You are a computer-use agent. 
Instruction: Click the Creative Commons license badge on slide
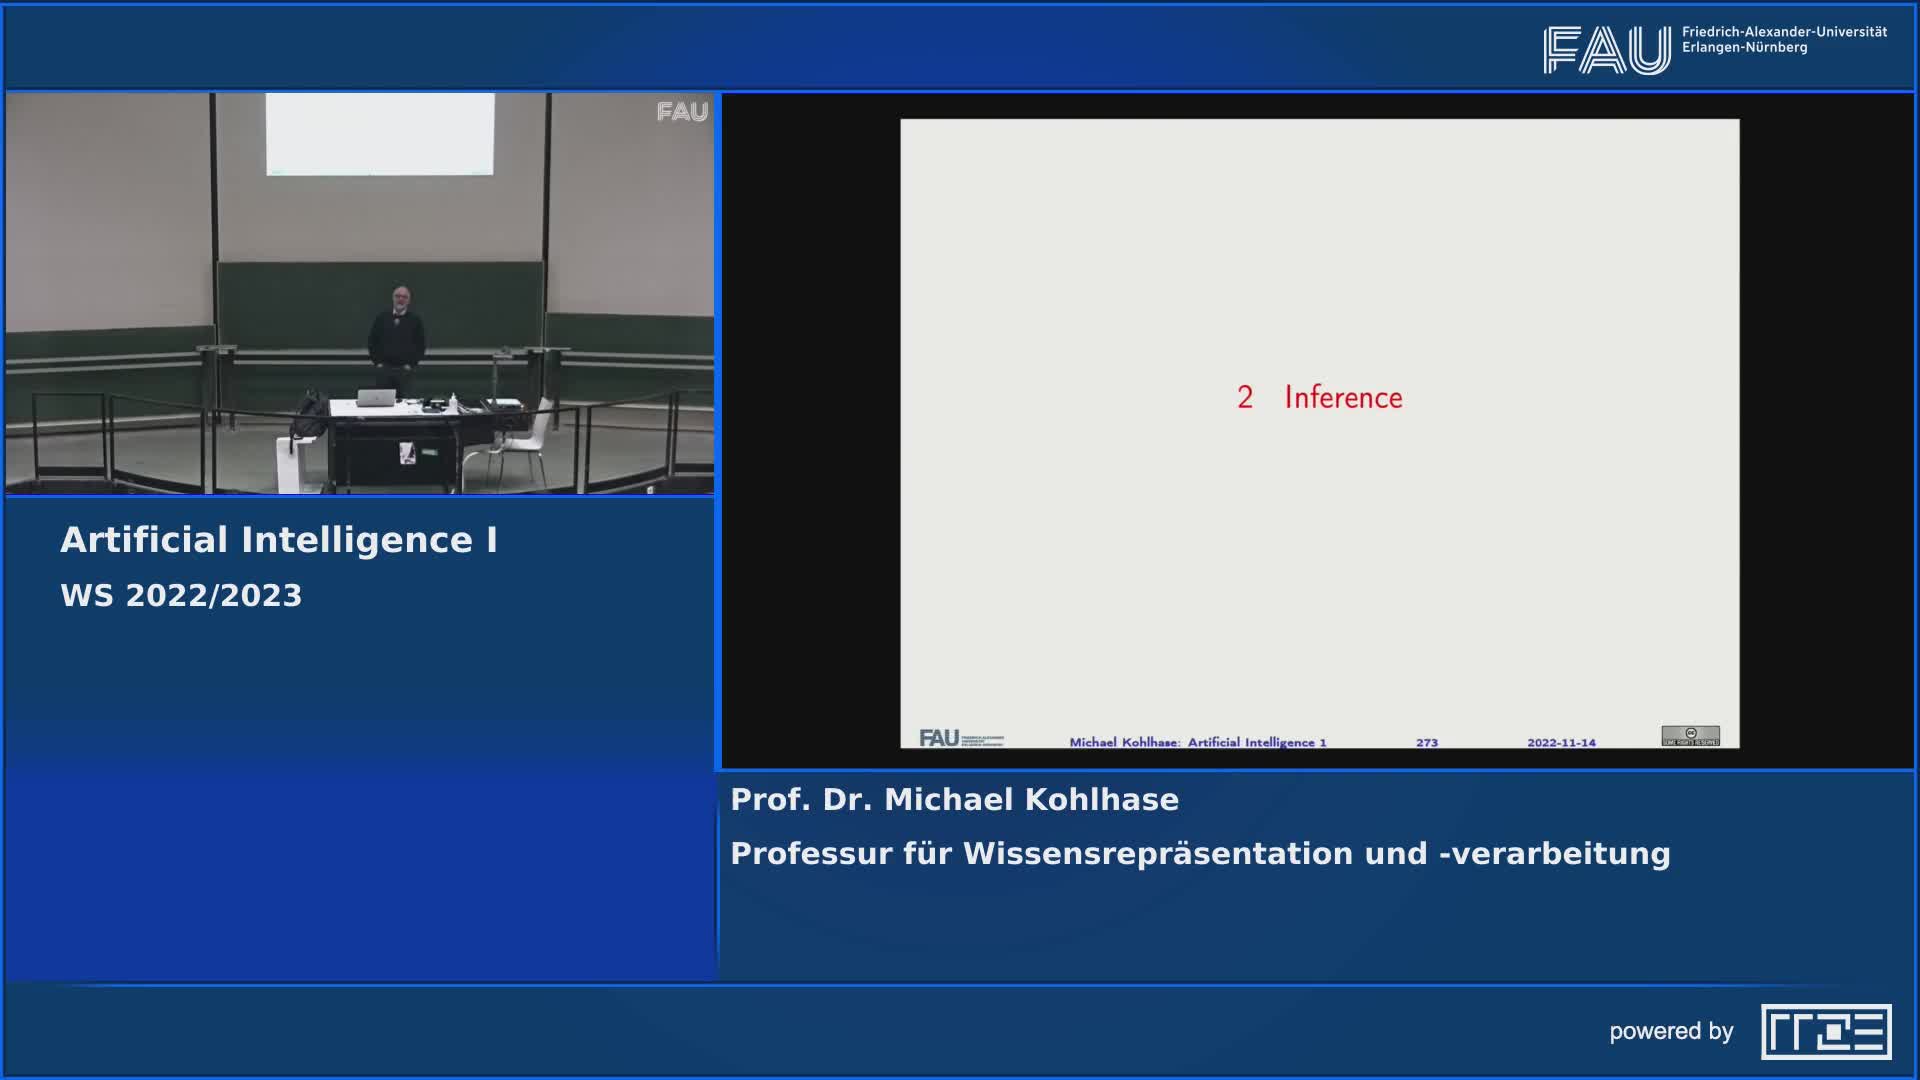point(1690,736)
